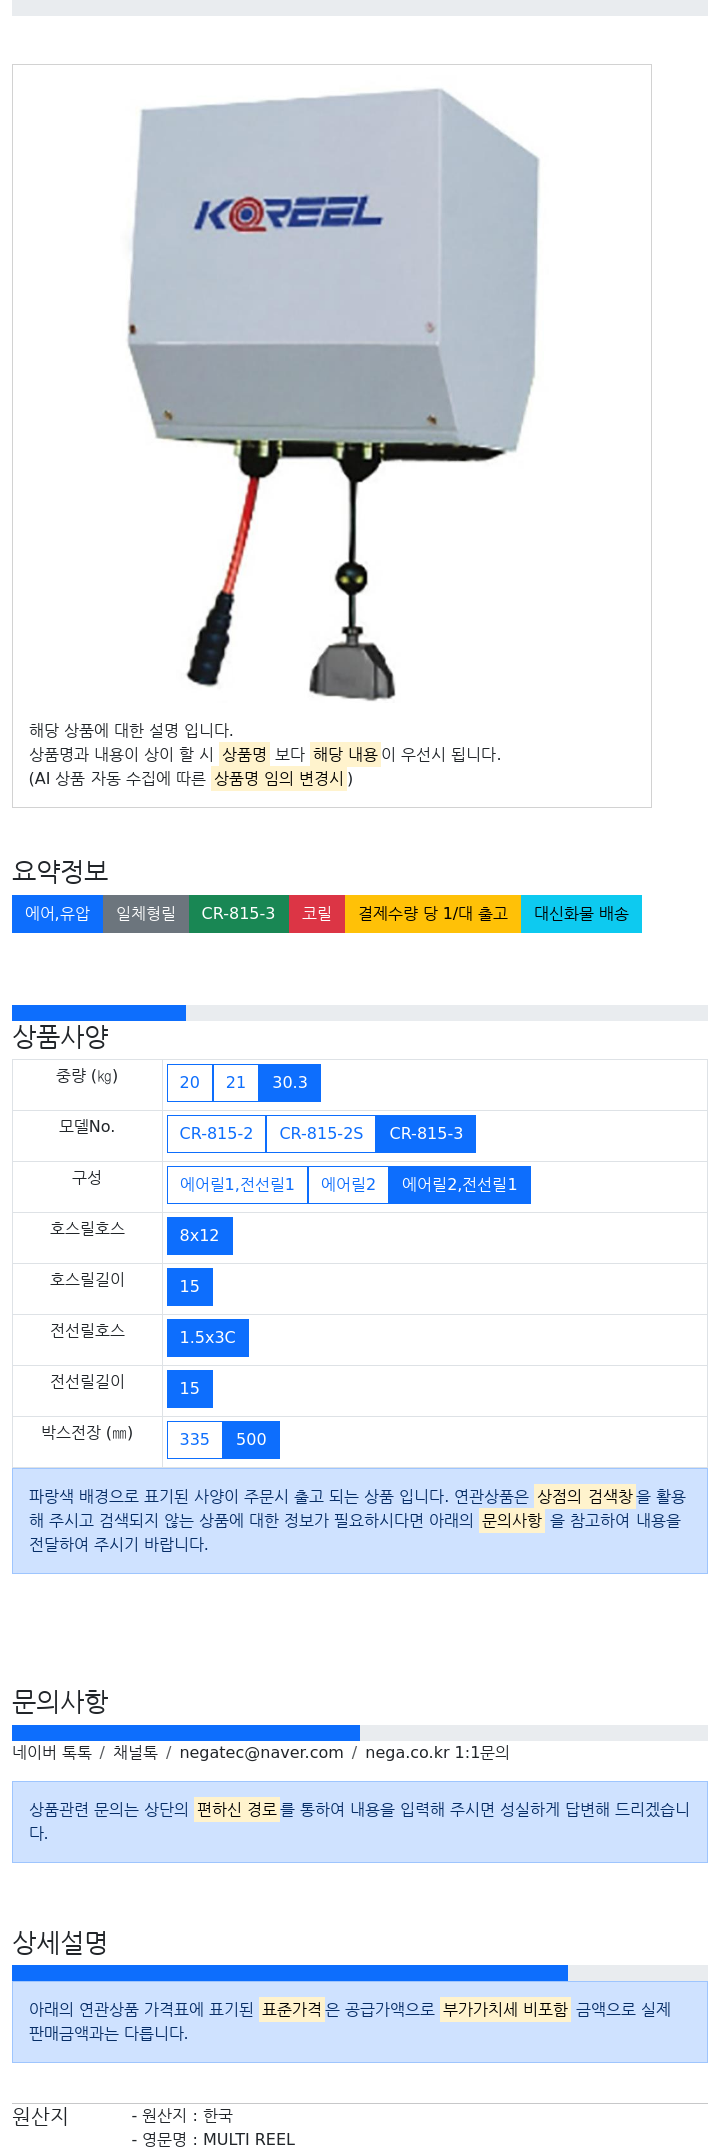Screen dimensions: 720x2152
Task: Pick box length 335
Action: (195, 1440)
